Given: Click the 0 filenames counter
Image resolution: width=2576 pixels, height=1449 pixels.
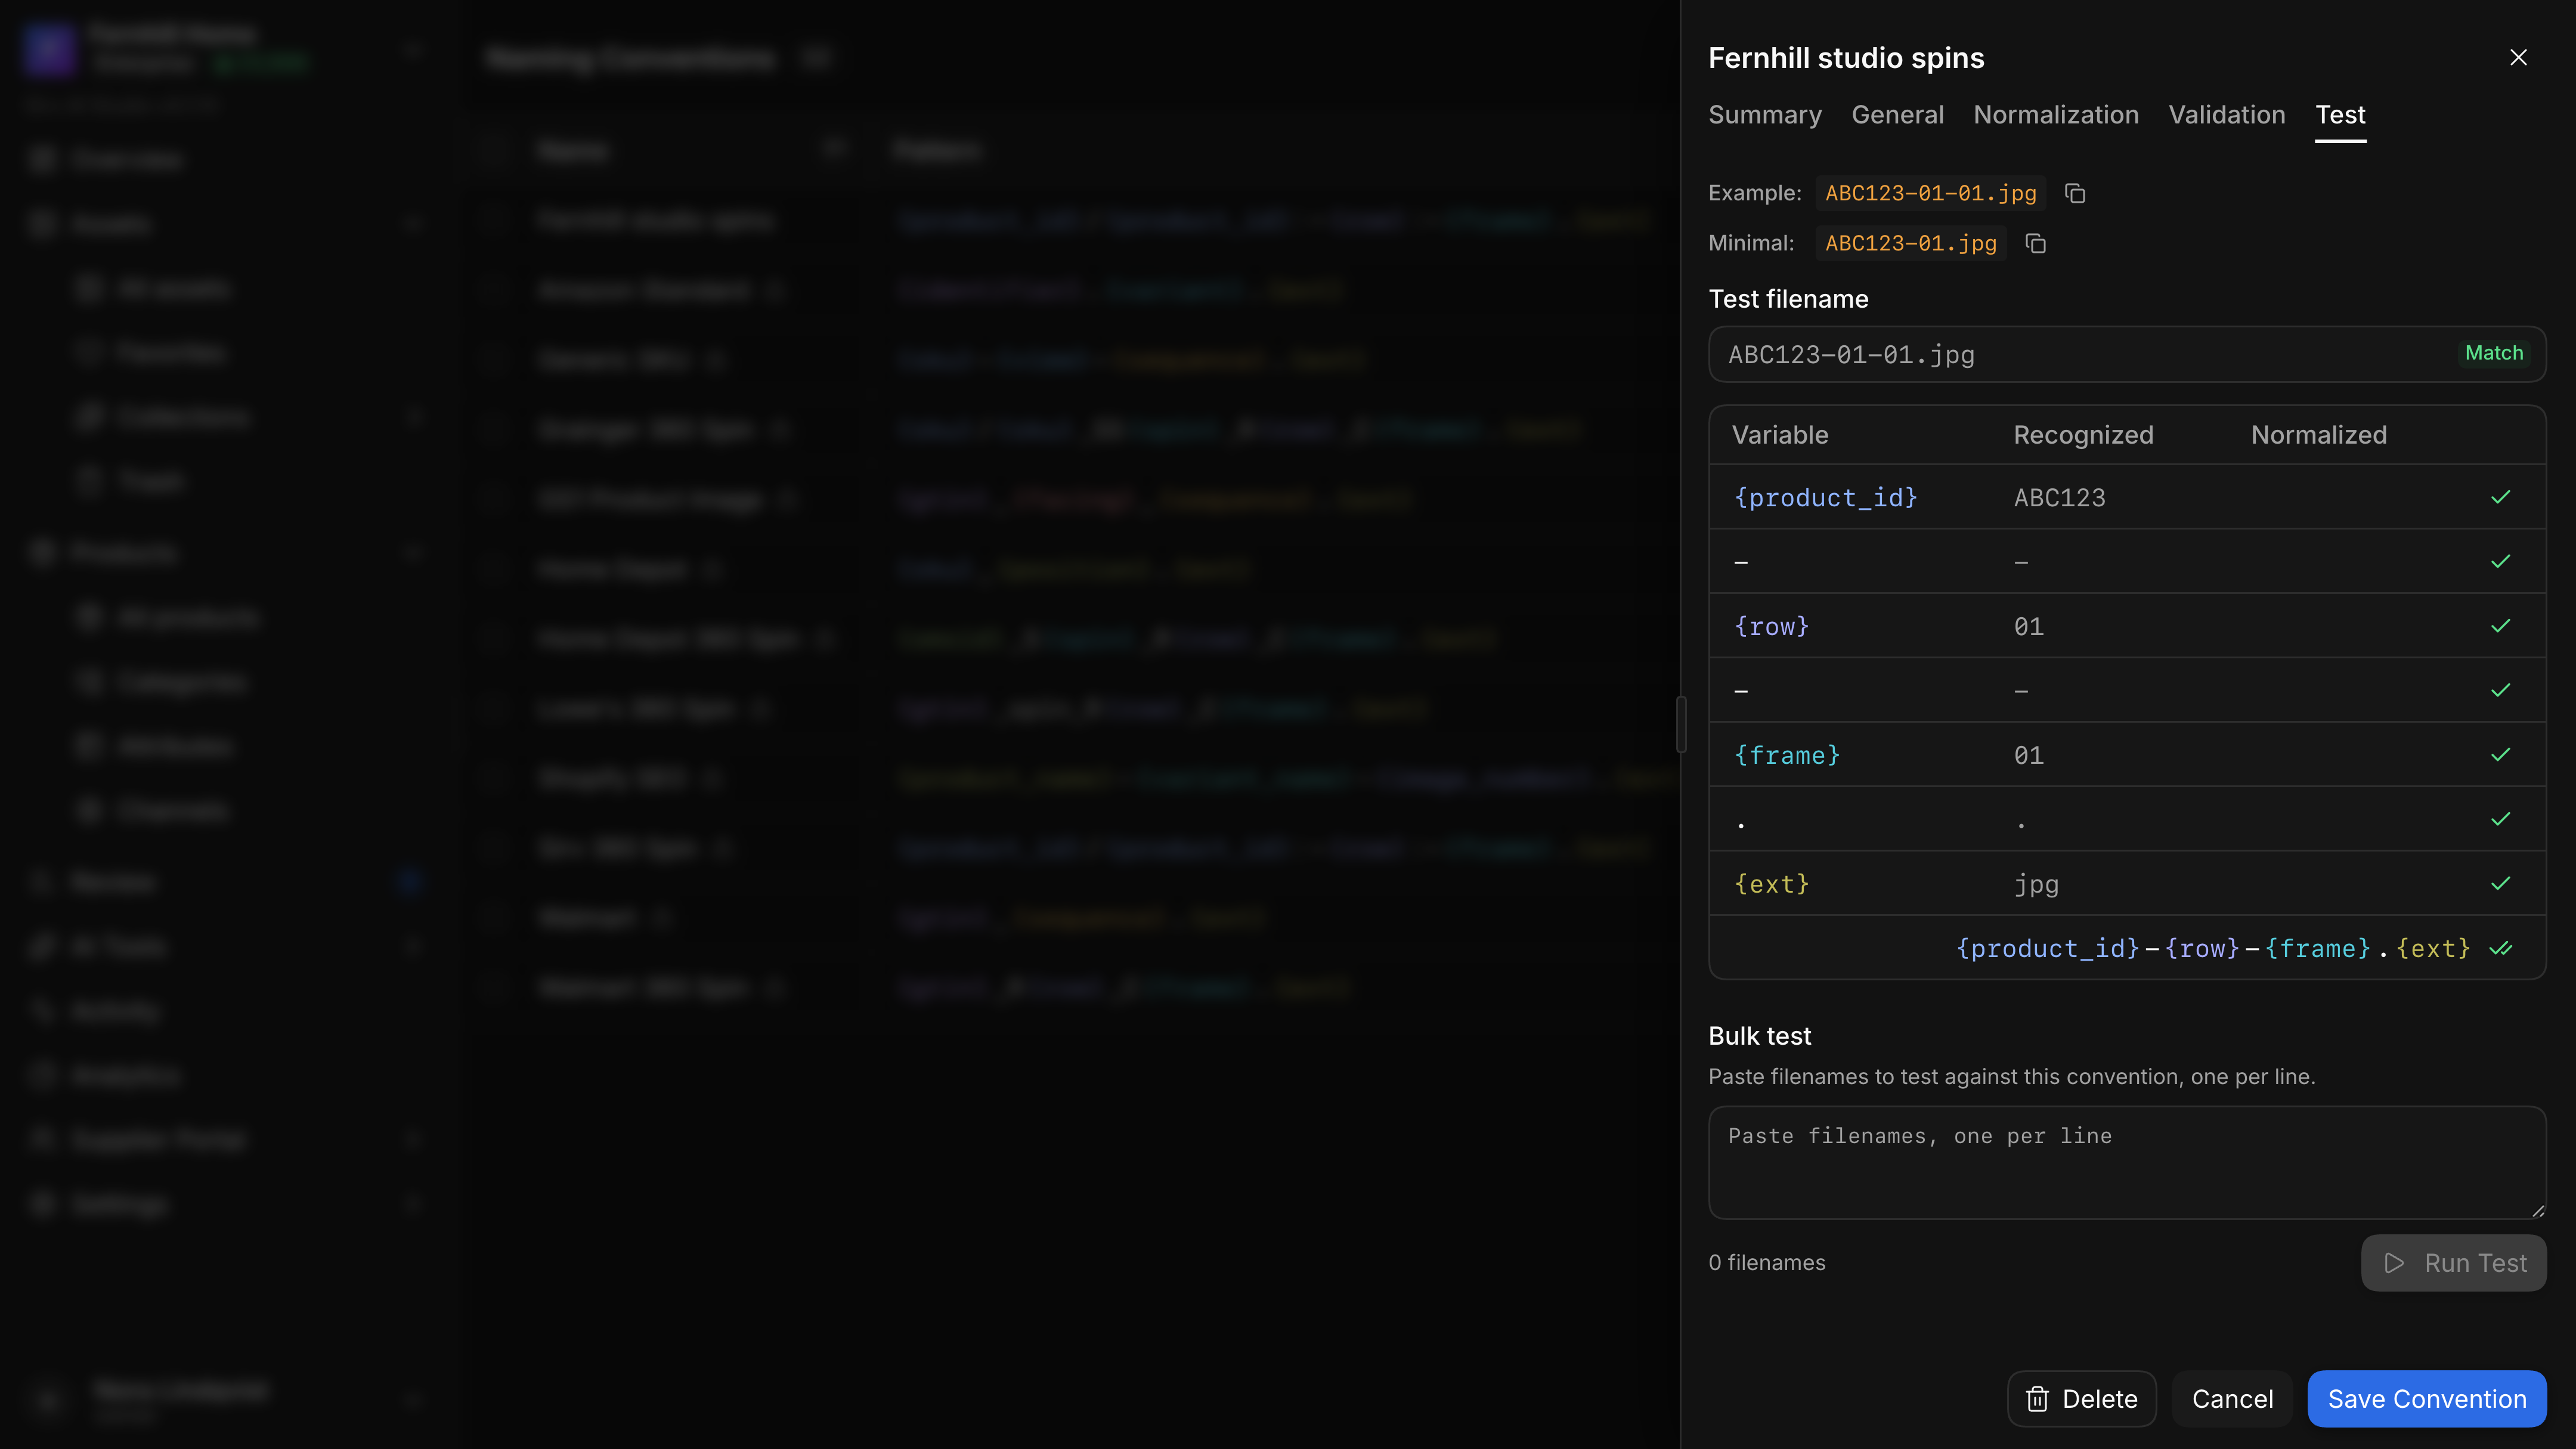Looking at the screenshot, I should tap(1766, 1263).
